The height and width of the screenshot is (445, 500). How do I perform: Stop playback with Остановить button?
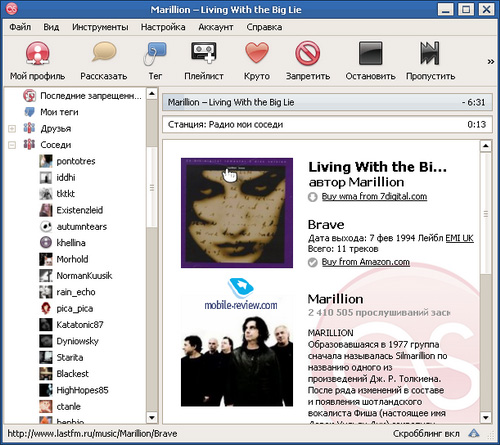click(370, 53)
